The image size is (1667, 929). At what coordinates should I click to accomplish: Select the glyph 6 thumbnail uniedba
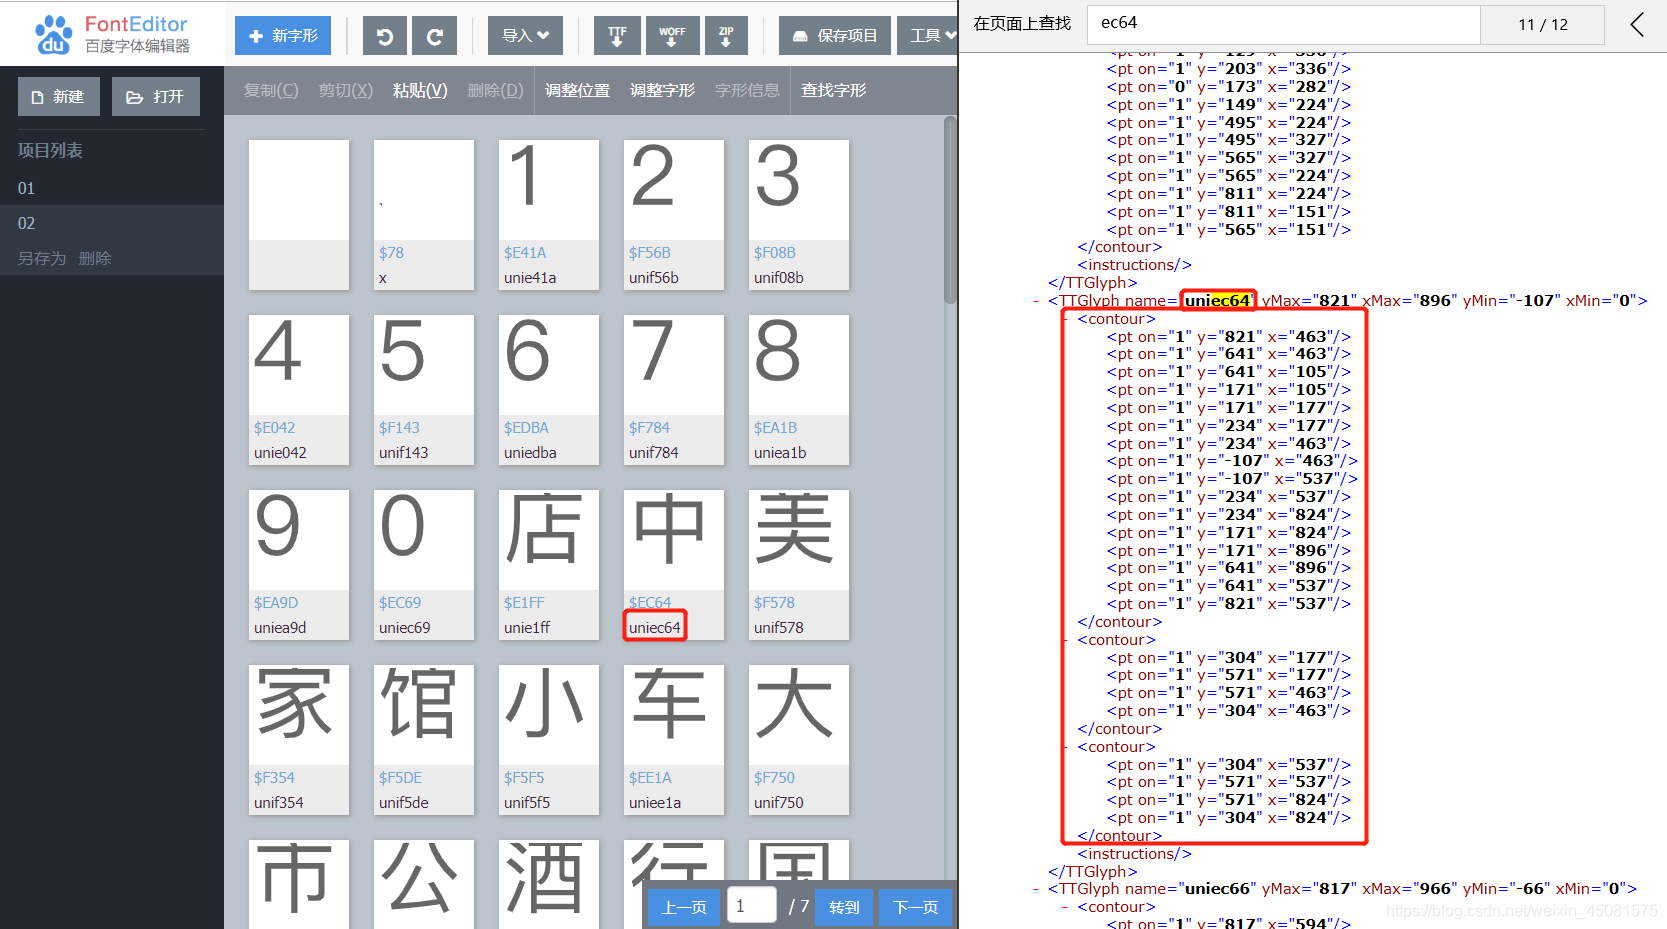click(549, 390)
